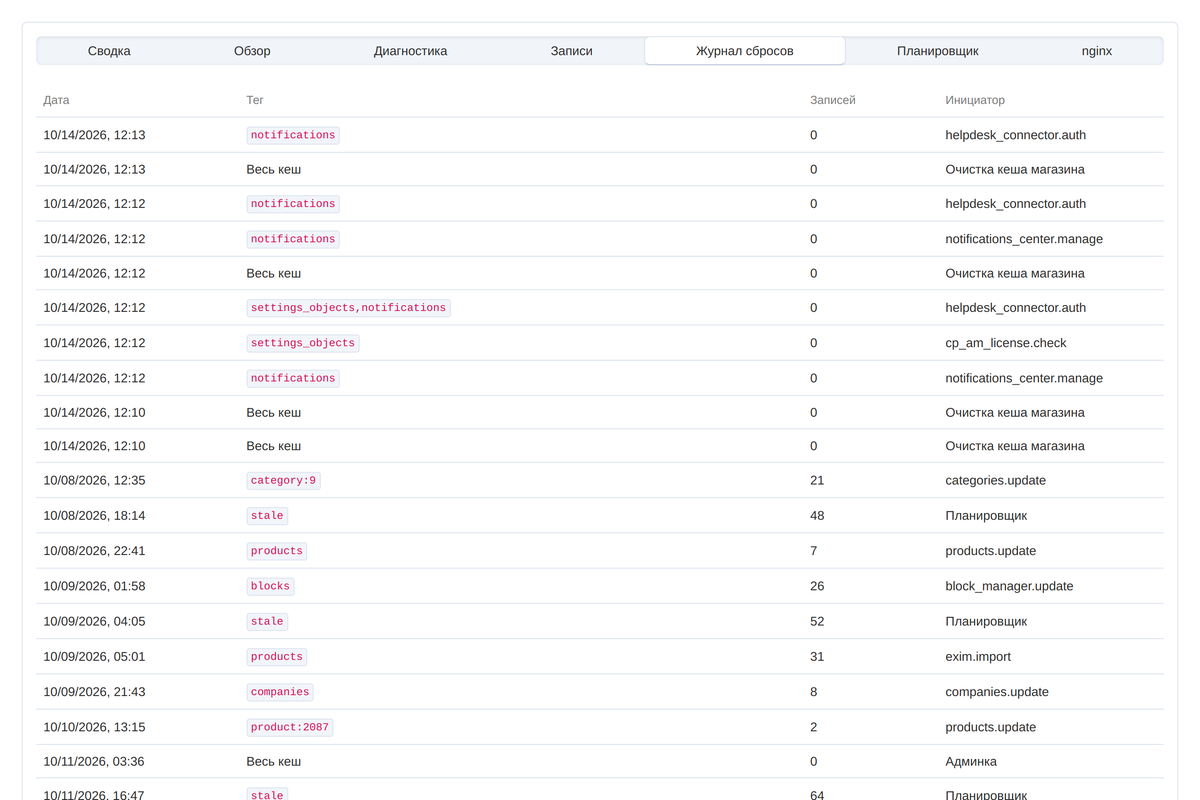Click the Записей column header
The height and width of the screenshot is (800, 1200).
pos(833,100)
